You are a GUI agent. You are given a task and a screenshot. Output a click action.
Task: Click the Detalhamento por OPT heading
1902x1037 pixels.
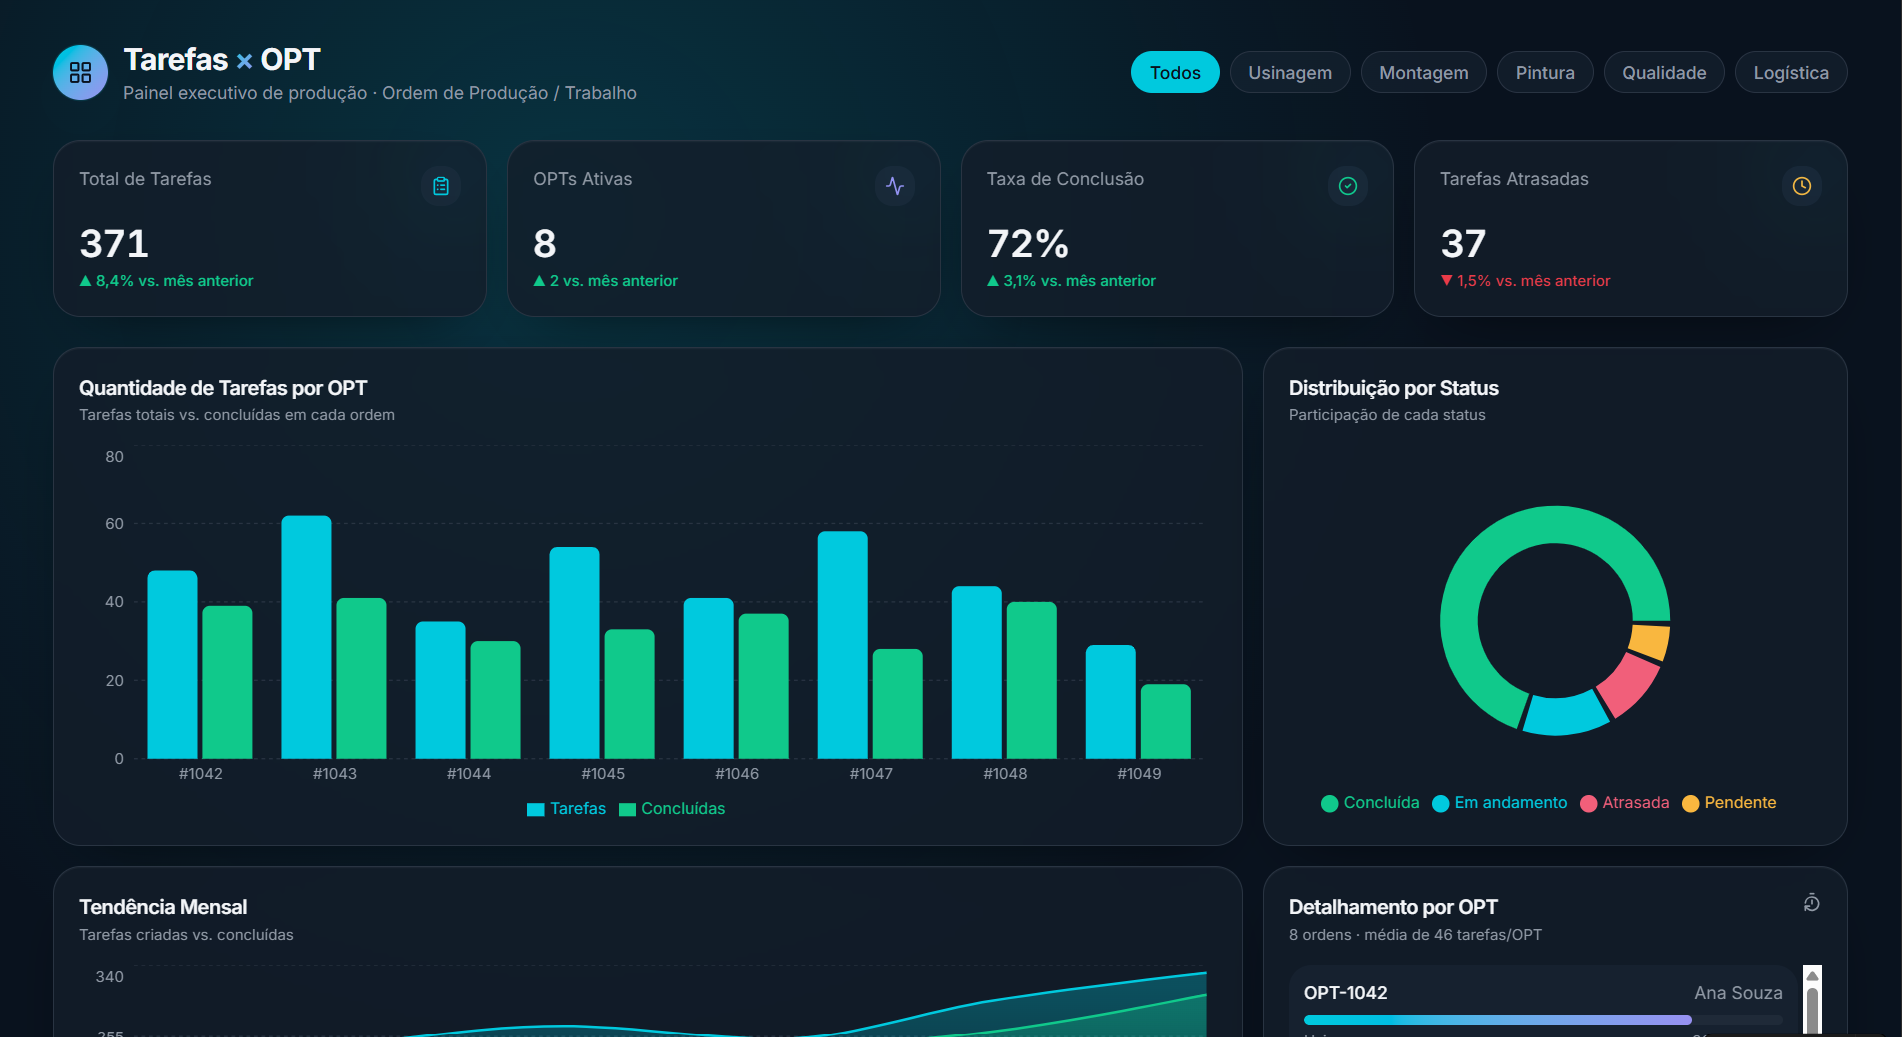(x=1393, y=907)
